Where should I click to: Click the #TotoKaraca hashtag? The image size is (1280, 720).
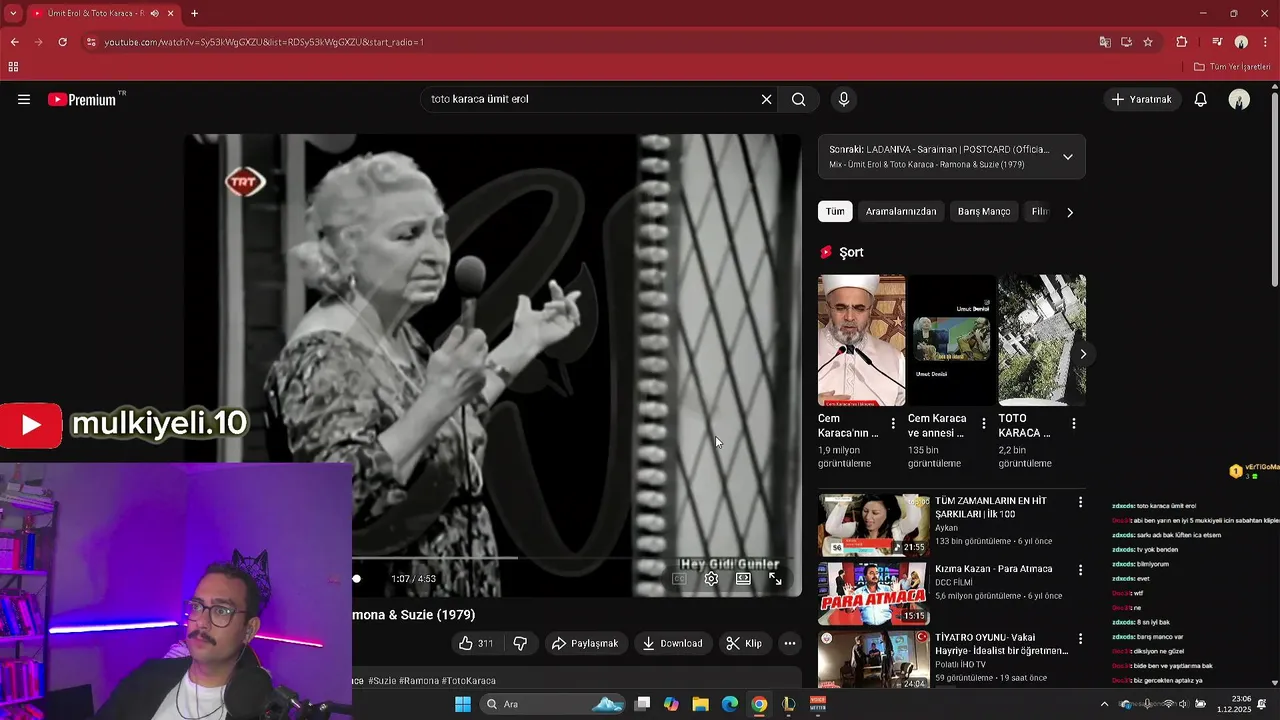[469, 681]
